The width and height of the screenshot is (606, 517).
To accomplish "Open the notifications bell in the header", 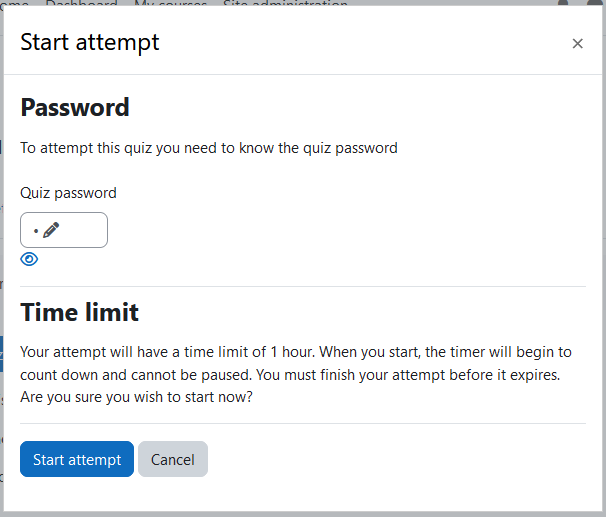I will pyautogui.click(x=563, y=3).
